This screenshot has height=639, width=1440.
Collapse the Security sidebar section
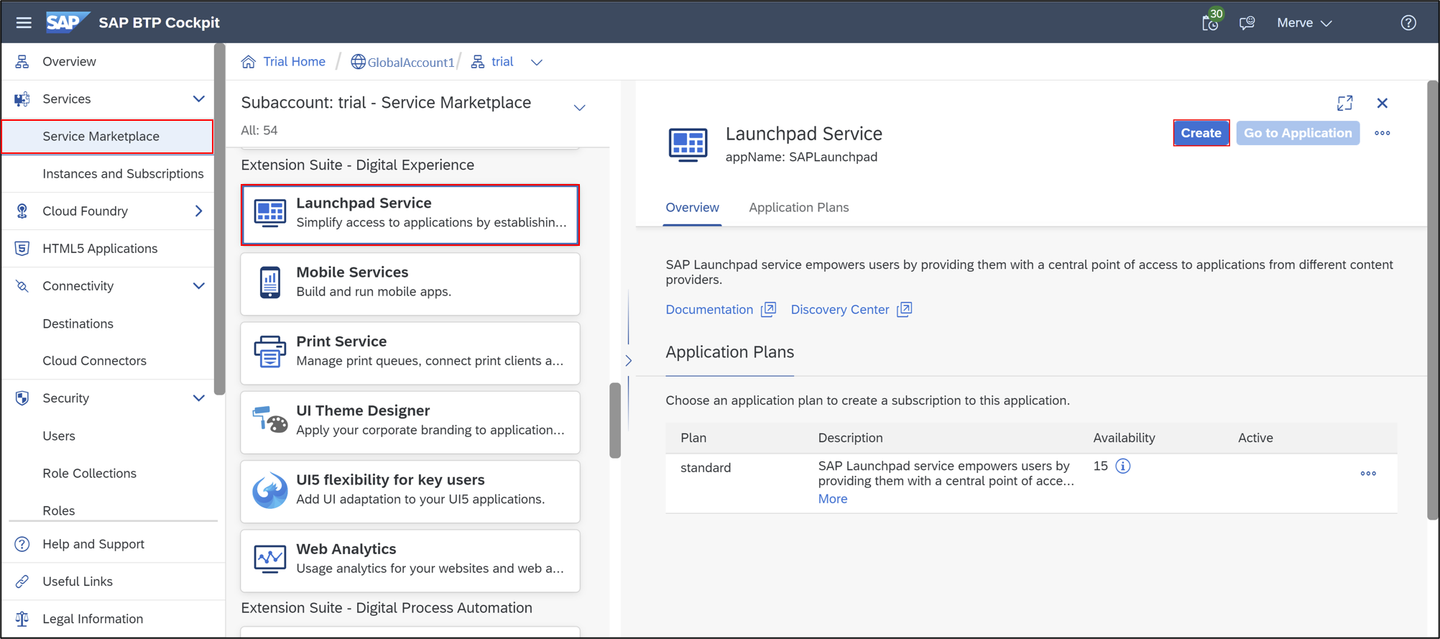coord(198,398)
